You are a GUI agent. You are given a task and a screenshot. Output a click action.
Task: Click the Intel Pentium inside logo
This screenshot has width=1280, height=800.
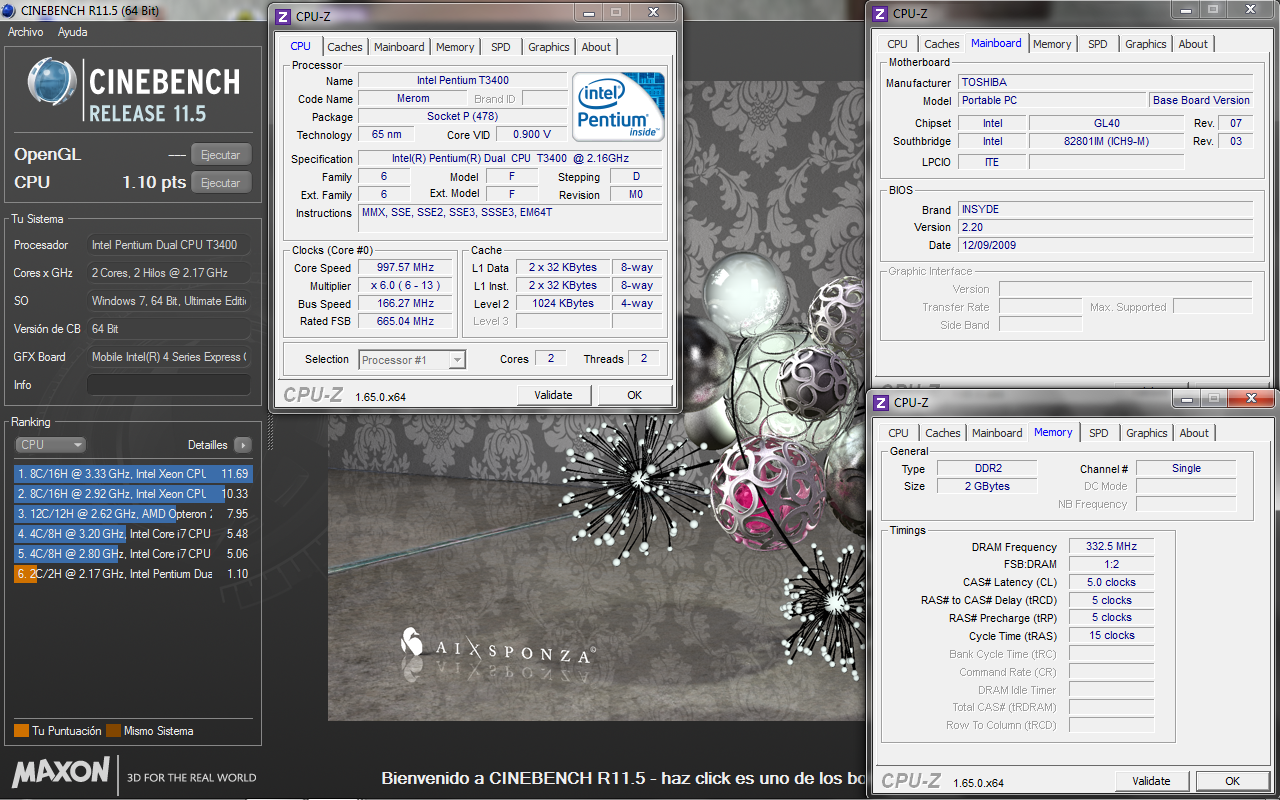click(x=620, y=106)
